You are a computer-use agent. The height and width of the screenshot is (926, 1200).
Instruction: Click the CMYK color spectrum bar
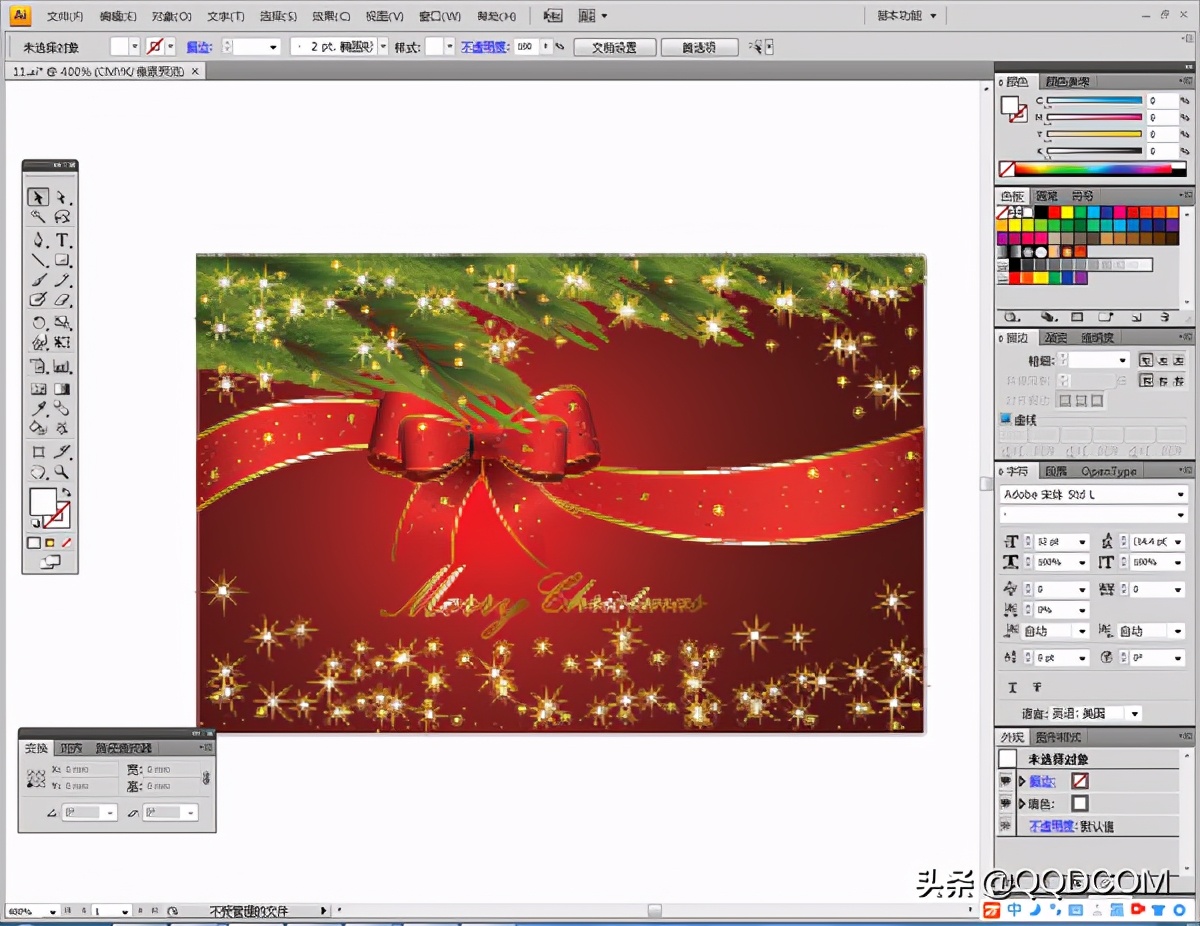pyautogui.click(x=1094, y=169)
